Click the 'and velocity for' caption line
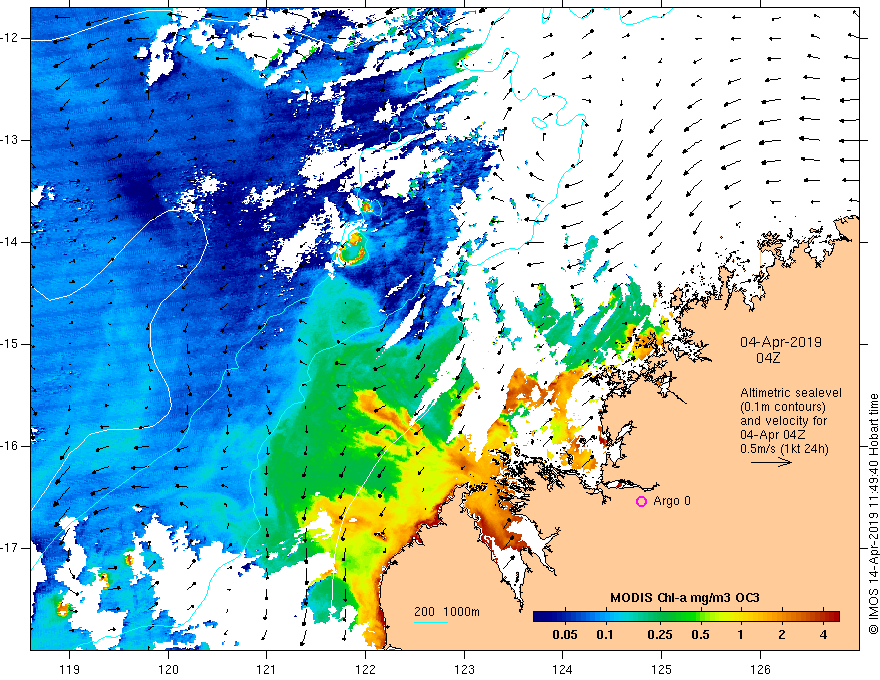 [783, 421]
